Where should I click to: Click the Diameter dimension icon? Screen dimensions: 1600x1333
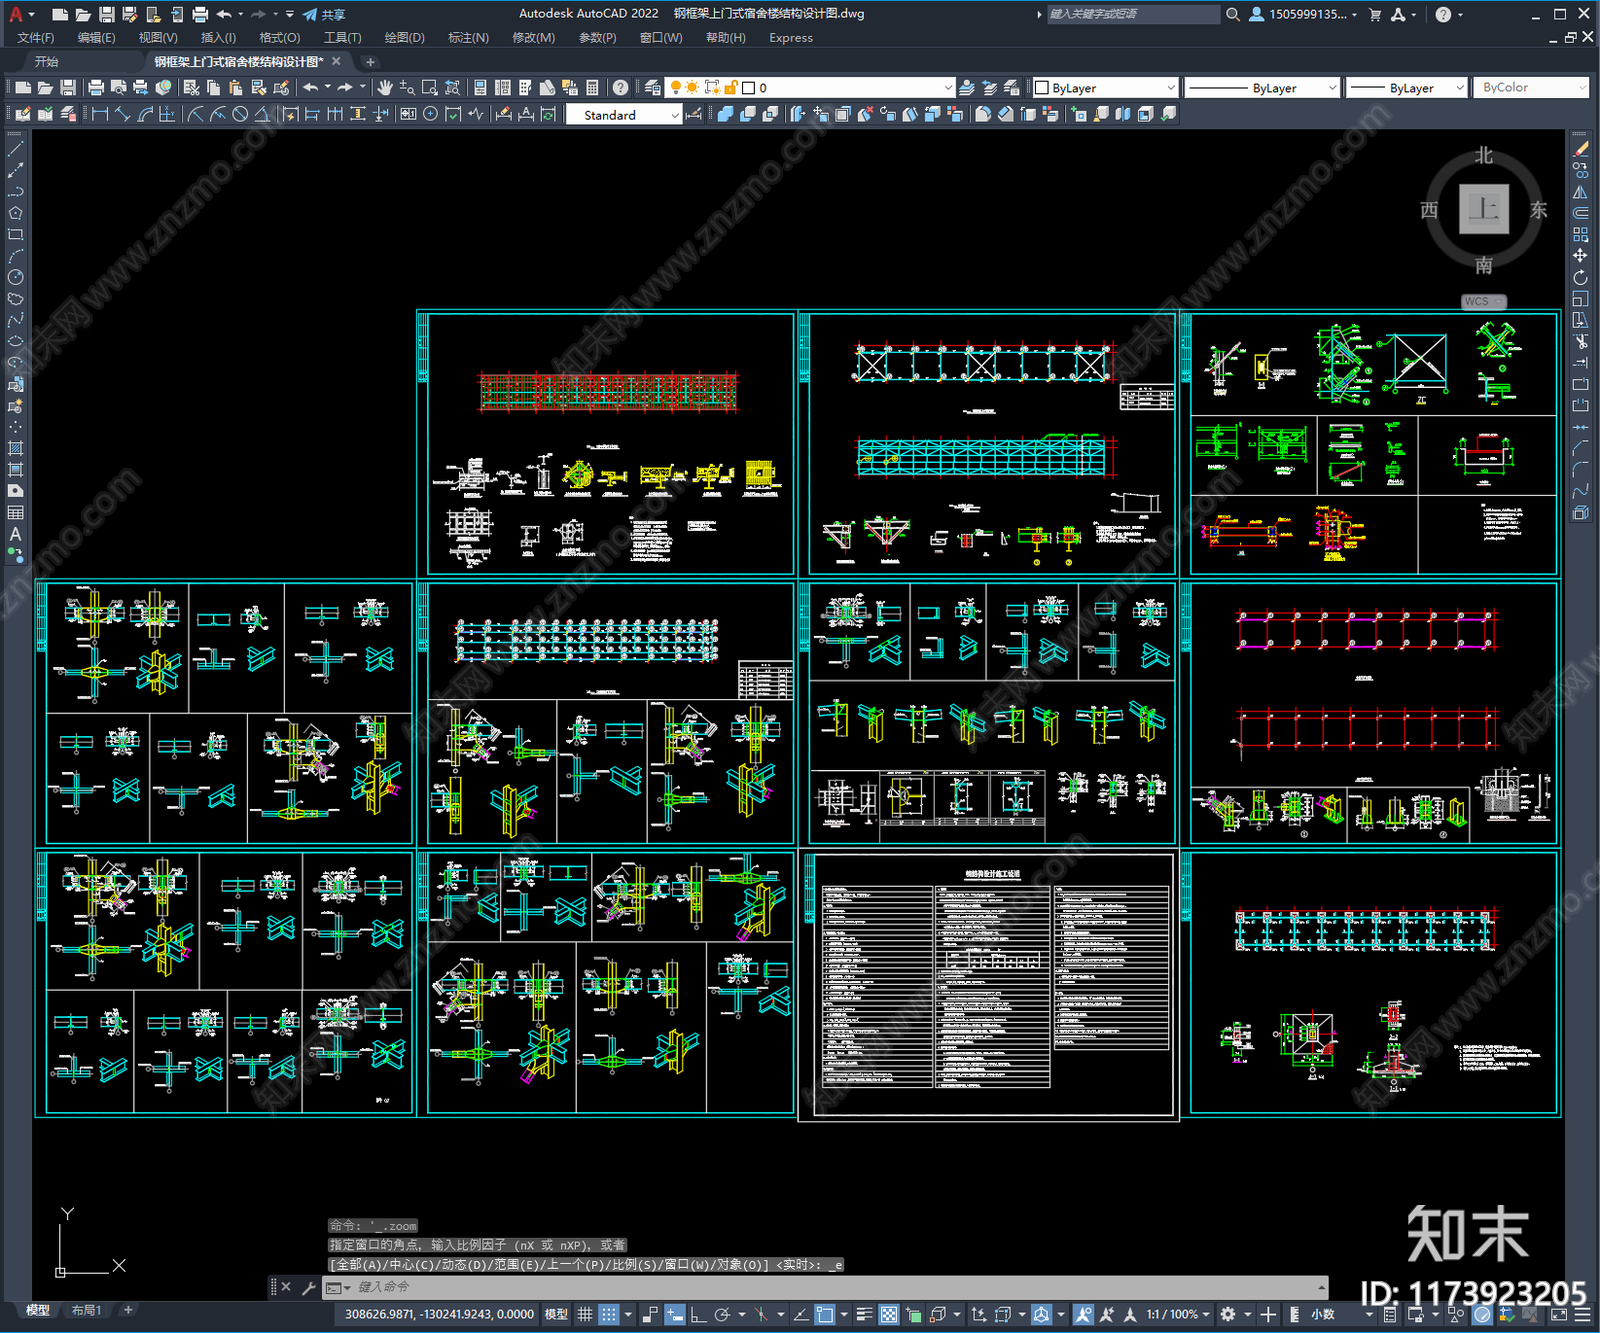point(240,114)
